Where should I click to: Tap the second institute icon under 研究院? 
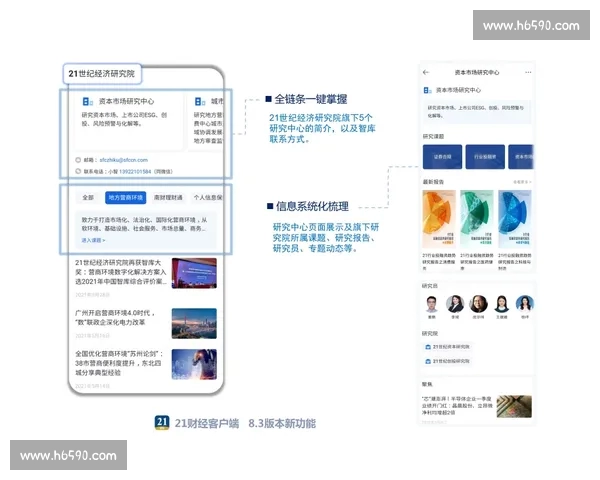428,361
